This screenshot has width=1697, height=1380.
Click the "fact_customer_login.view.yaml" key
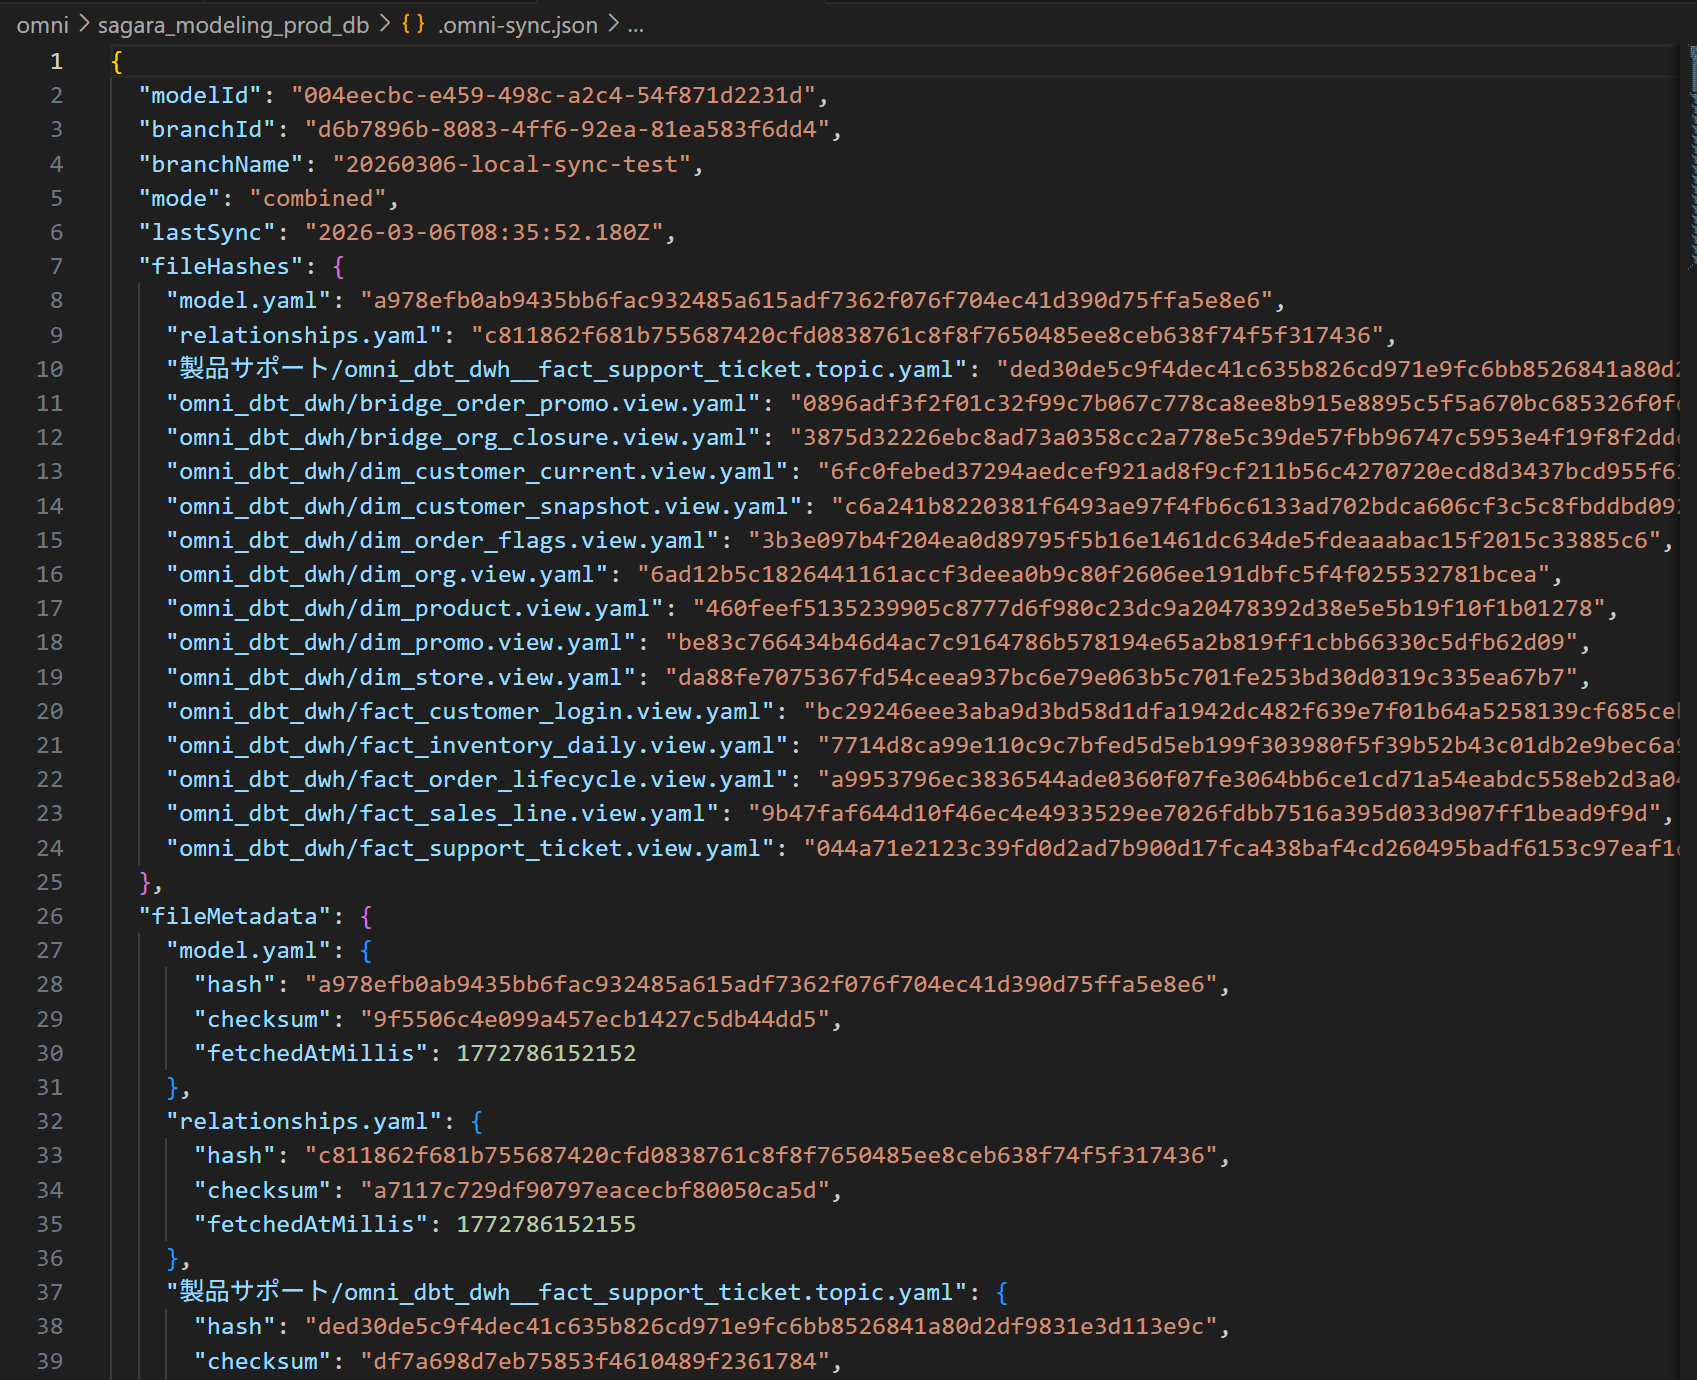click(x=470, y=712)
